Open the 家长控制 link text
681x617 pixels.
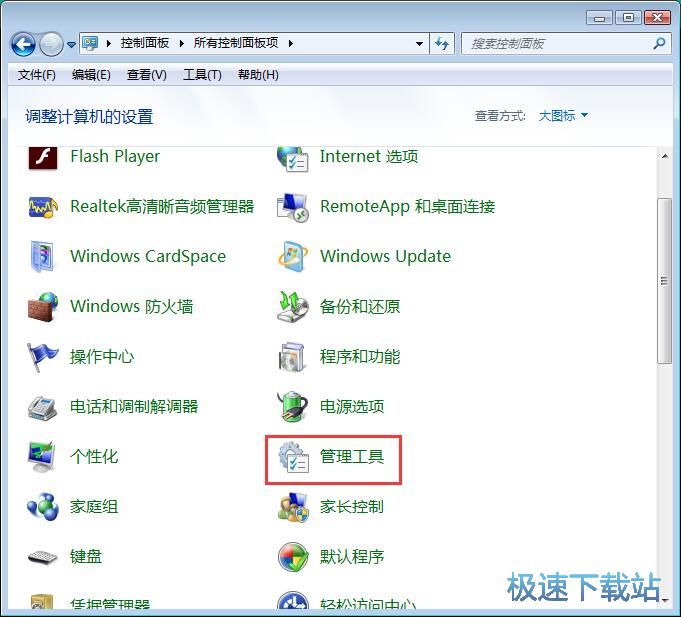click(352, 507)
